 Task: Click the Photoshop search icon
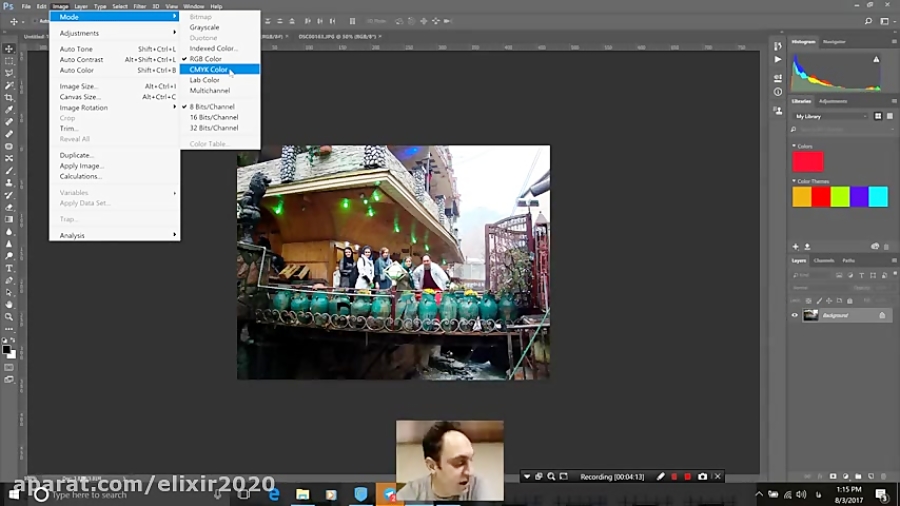coord(868,21)
